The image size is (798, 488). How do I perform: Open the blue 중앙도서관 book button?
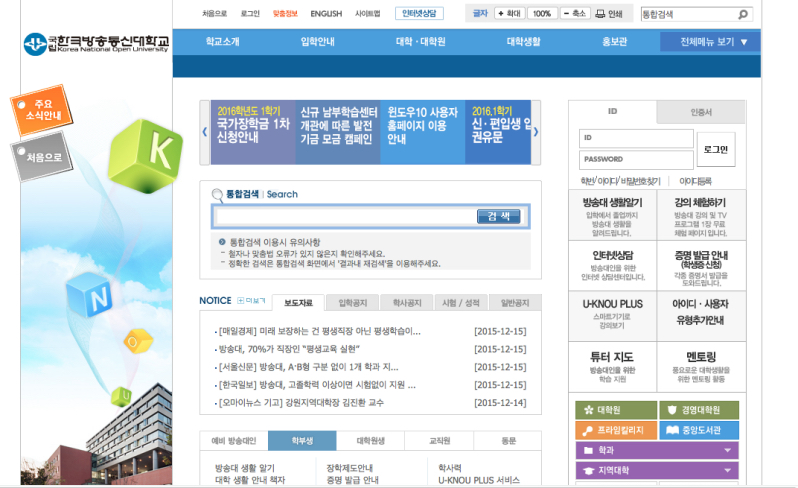point(699,430)
